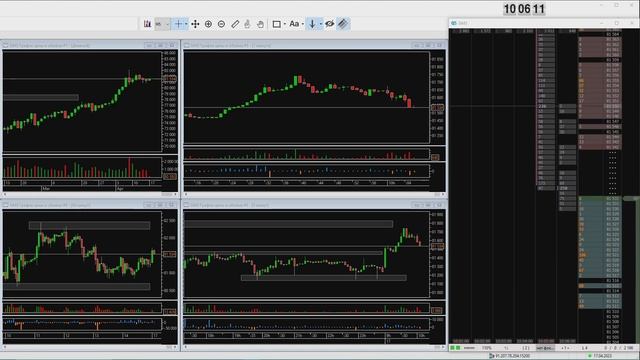Select the crosshair cursor tool

[178, 24]
